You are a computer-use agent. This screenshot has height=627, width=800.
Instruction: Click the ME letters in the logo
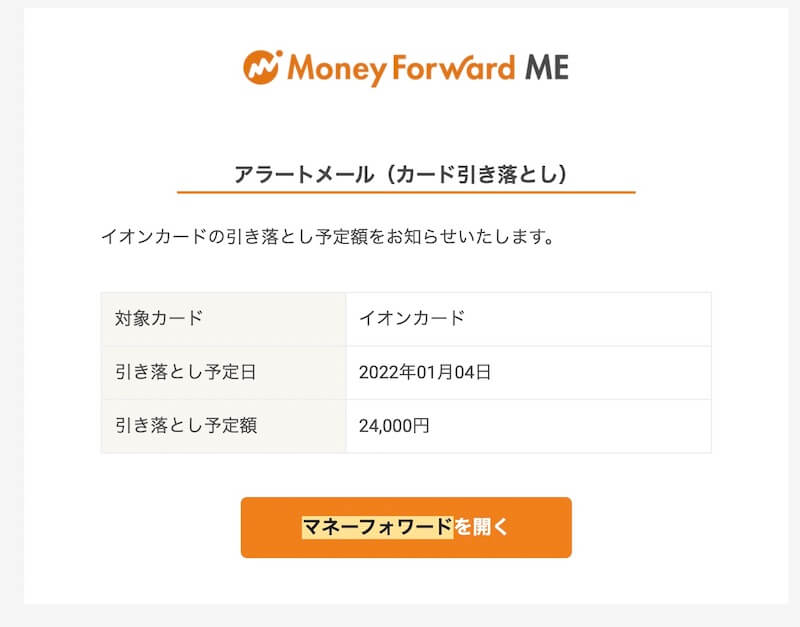tap(547, 67)
